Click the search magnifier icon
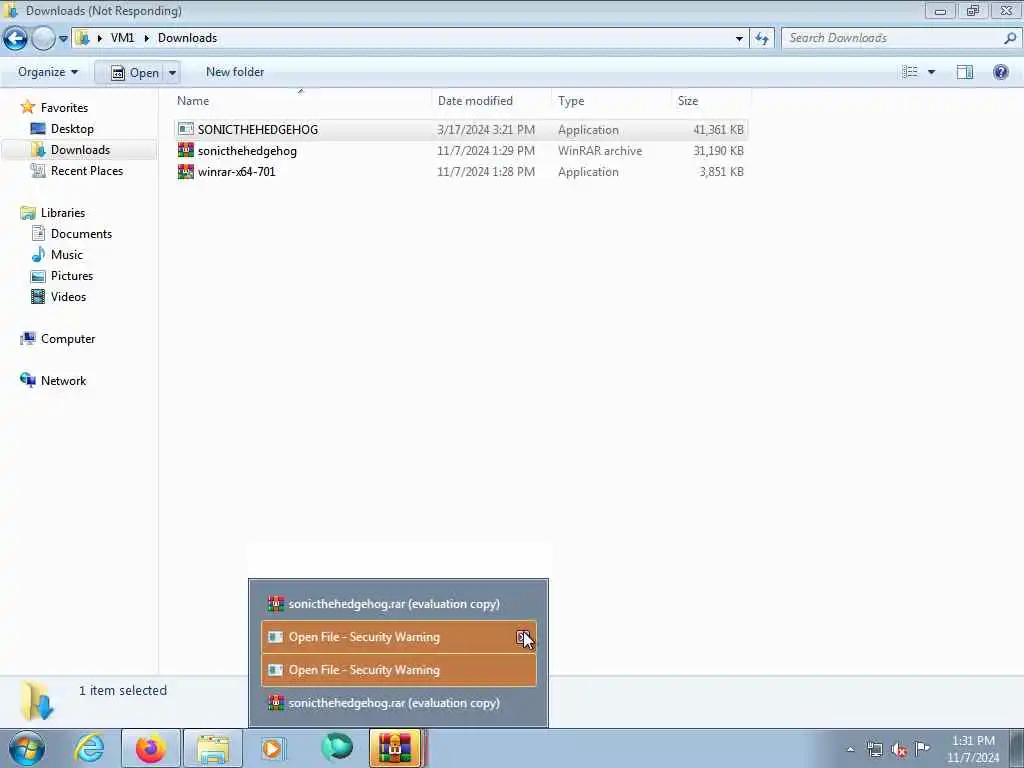Screen dimensions: 1024x768 1010,38
